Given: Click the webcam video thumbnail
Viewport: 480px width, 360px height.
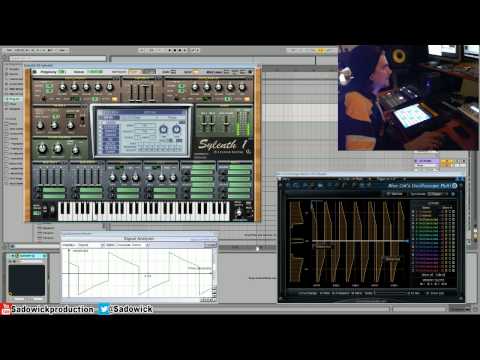Looking at the screenshot, I should click(408, 98).
